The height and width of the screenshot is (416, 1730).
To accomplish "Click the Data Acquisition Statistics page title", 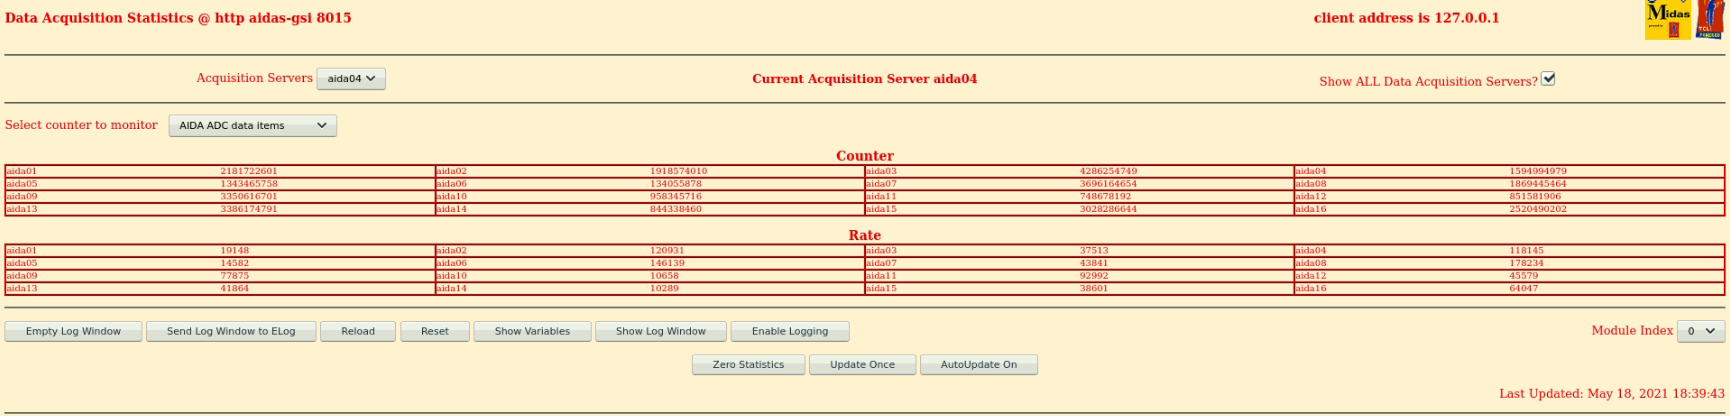I will coord(178,18).
